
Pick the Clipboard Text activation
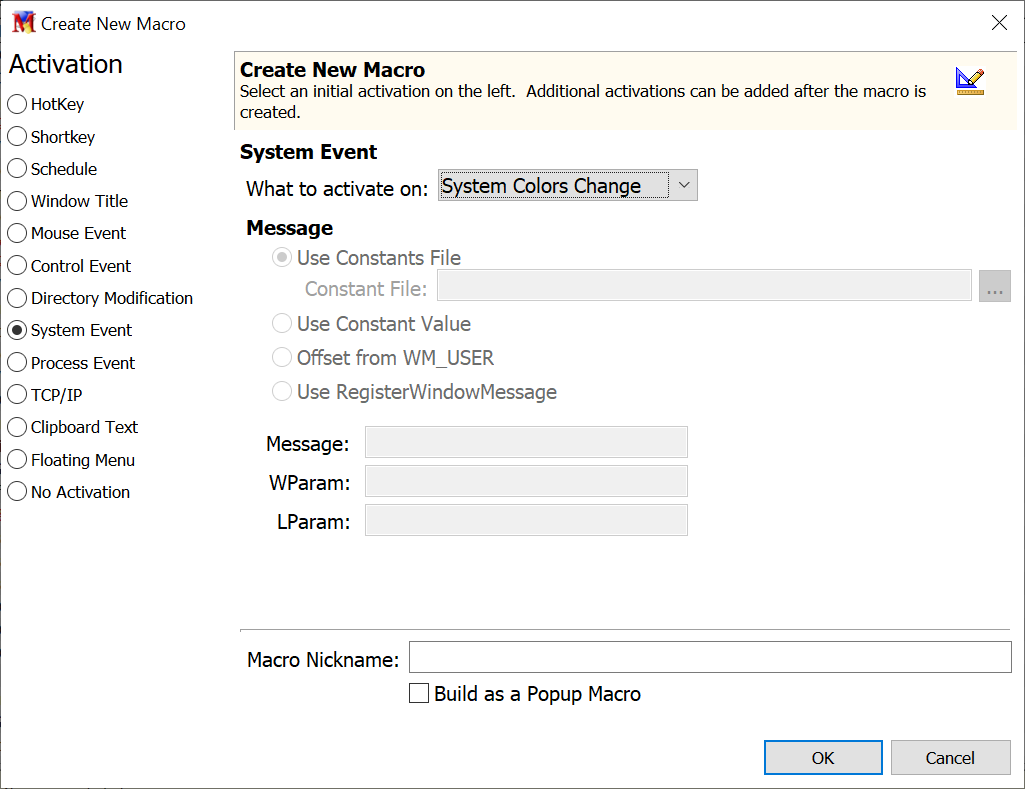[17, 427]
